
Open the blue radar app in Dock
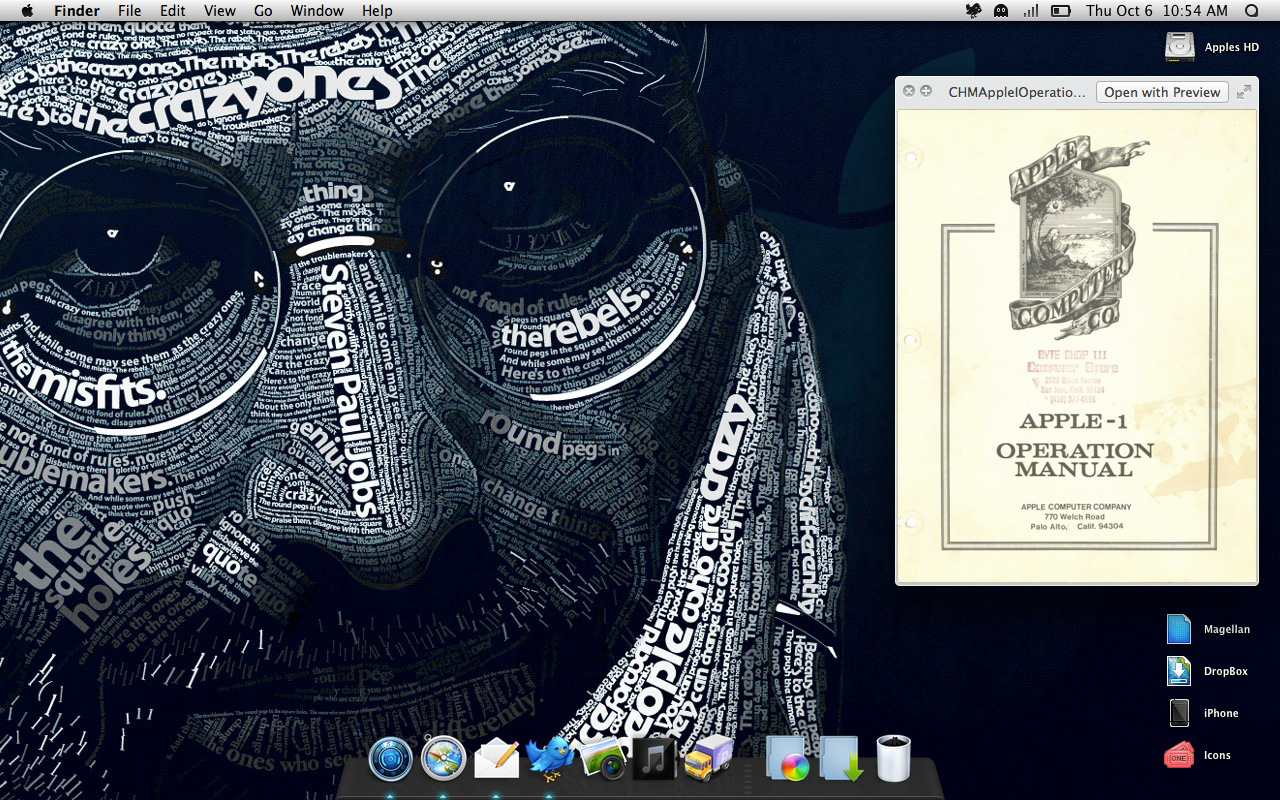pyautogui.click(x=391, y=759)
